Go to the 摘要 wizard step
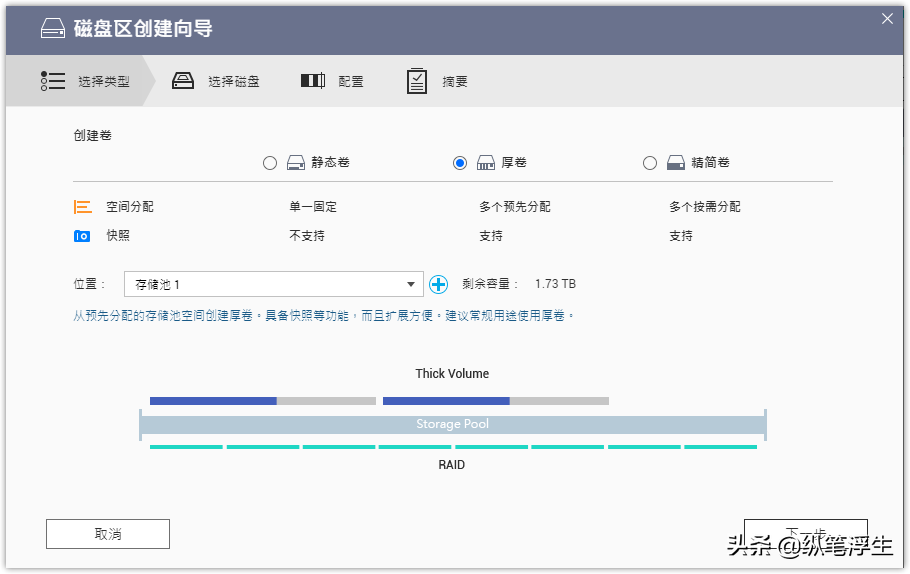Image resolution: width=910 pixels, height=574 pixels. pos(437,81)
